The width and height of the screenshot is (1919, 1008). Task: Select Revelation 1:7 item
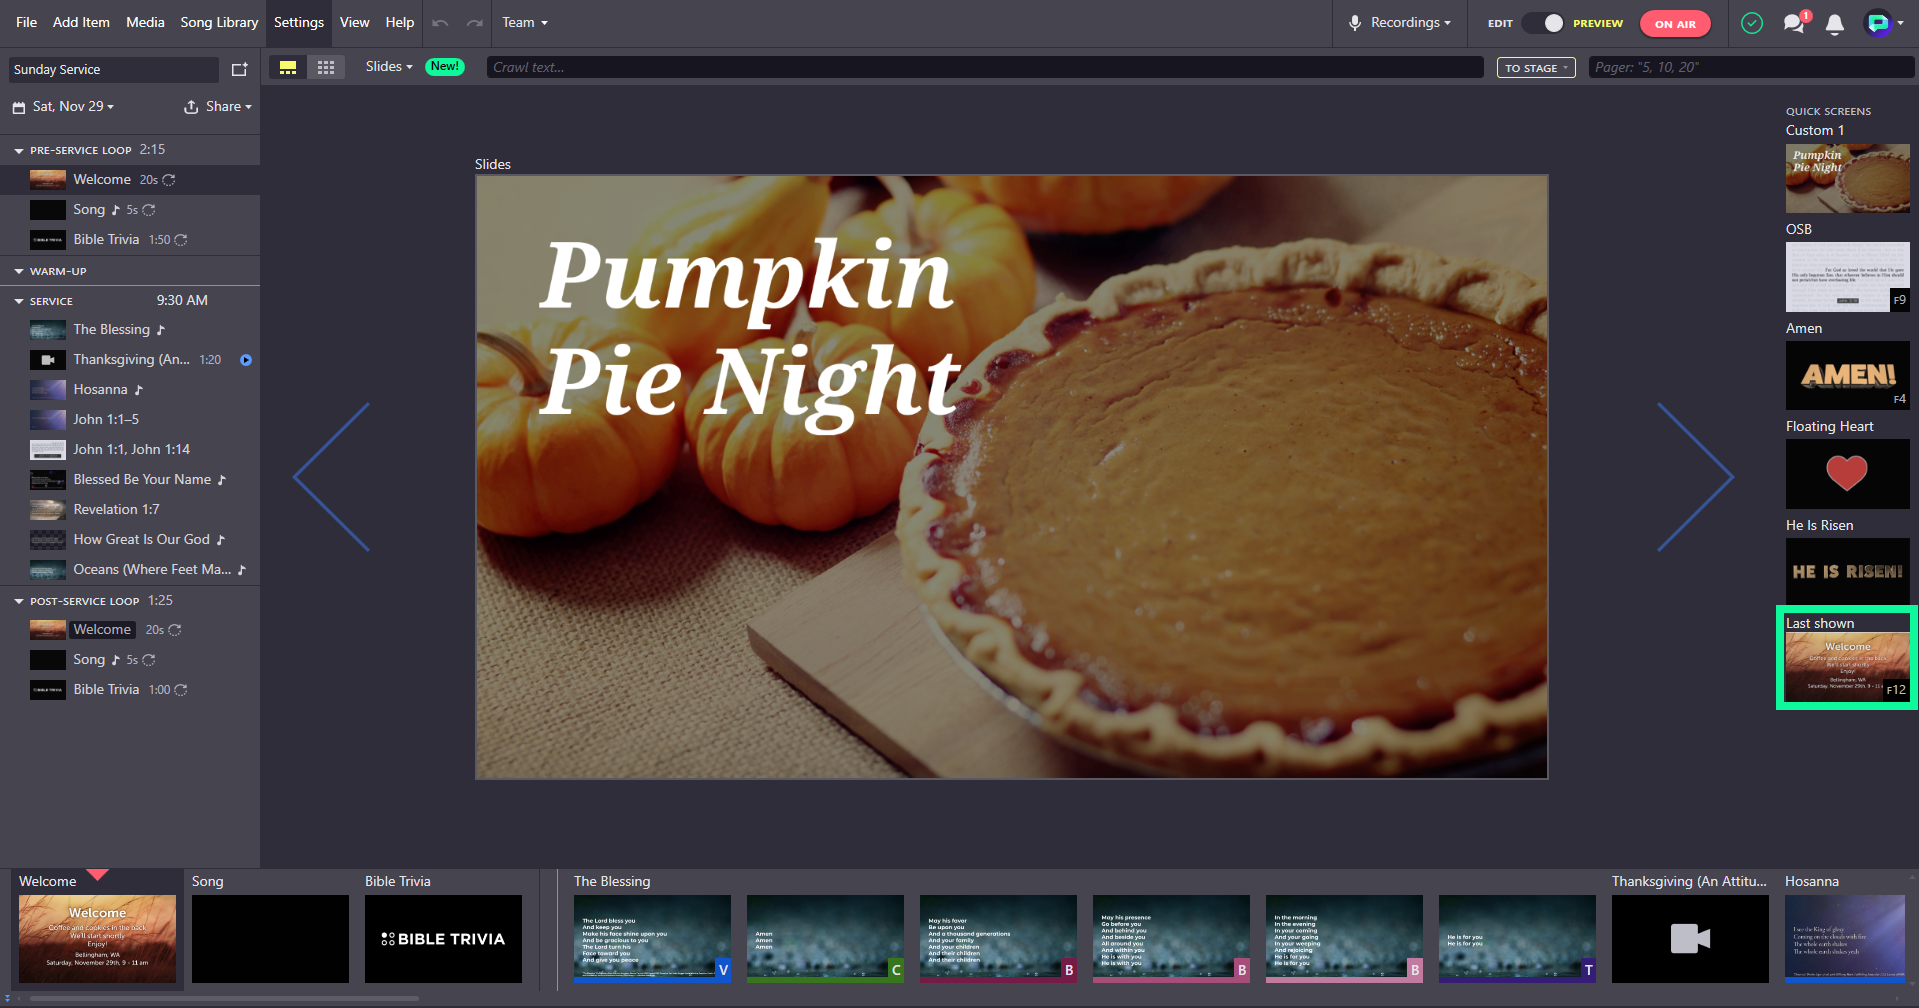click(130, 510)
